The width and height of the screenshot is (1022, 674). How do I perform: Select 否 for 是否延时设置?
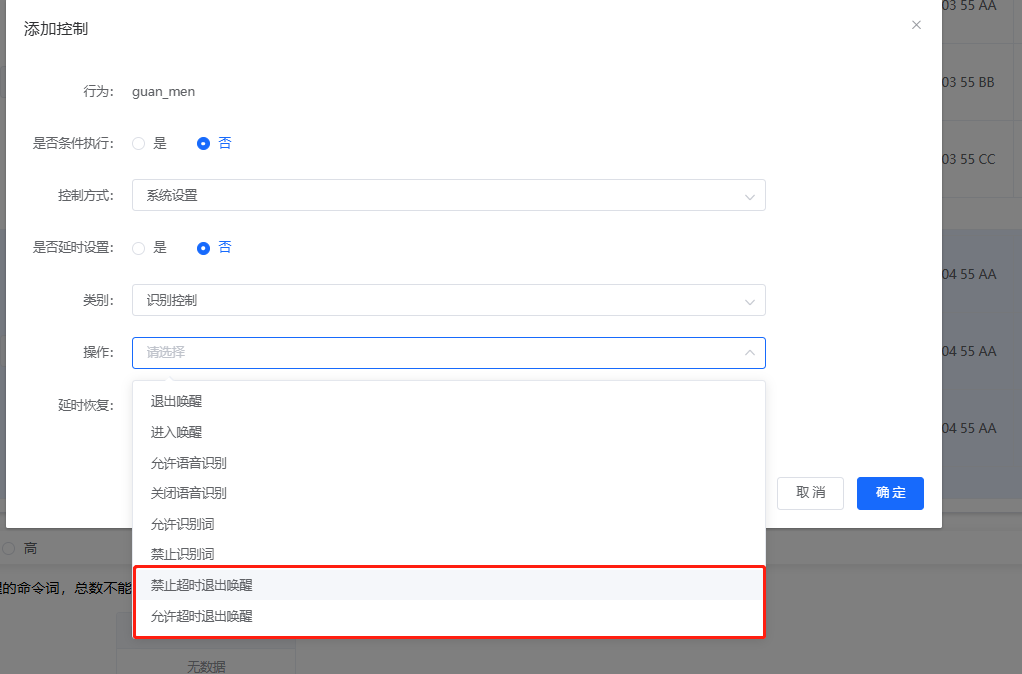tap(204, 248)
